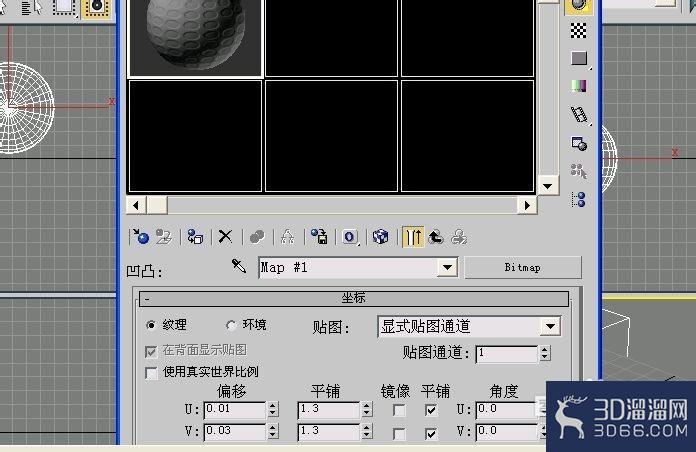Click the Bitmap map type button
Image resolution: width=696 pixels, height=452 pixels.
[x=522, y=267]
